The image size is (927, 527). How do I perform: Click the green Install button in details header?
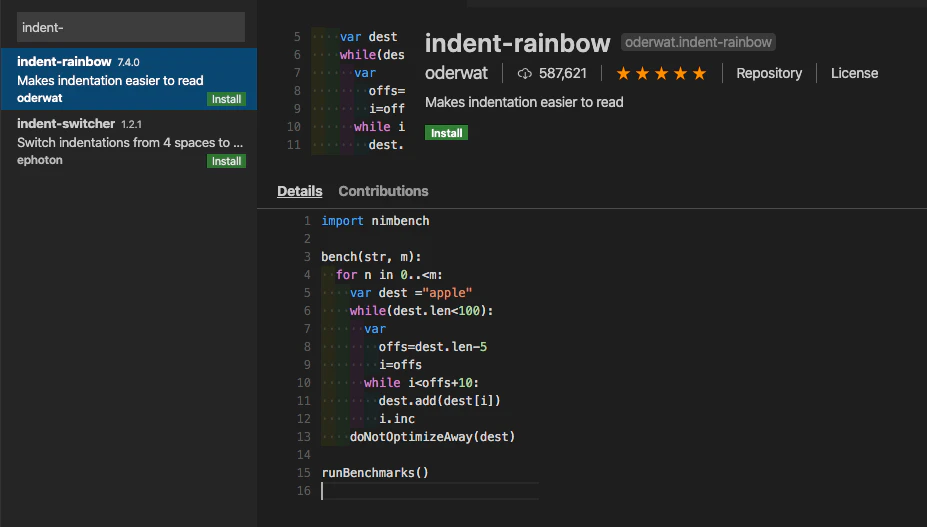click(x=446, y=133)
